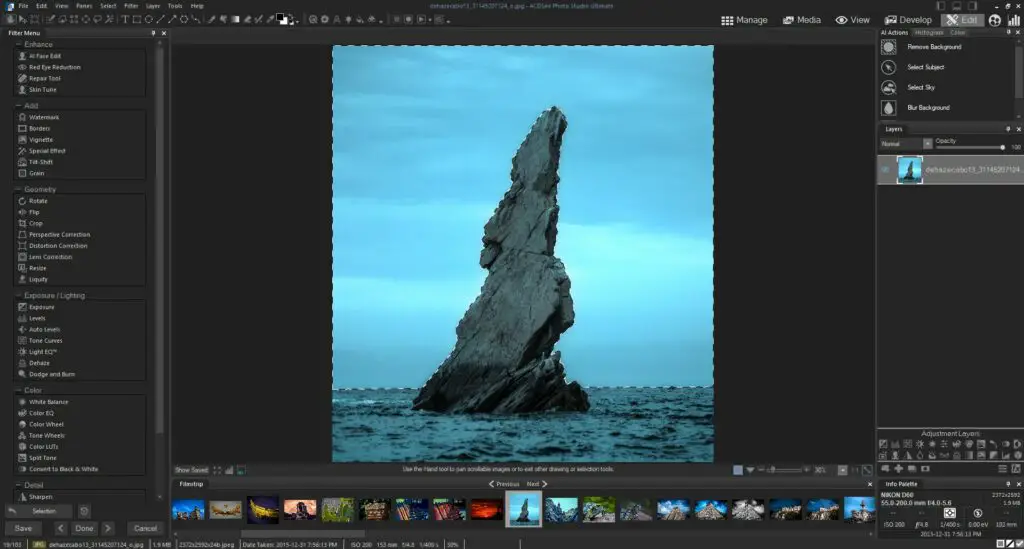Switch to Develop mode
Viewport: 1024px width, 549px height.
905,19
